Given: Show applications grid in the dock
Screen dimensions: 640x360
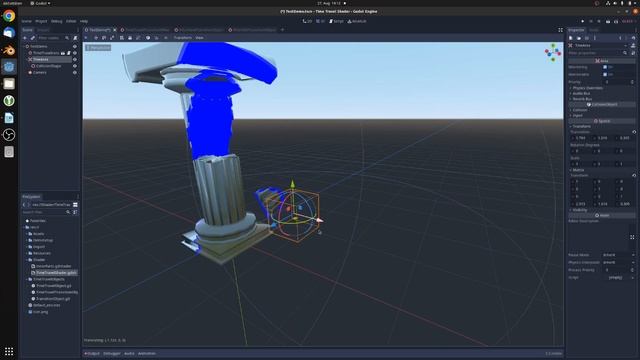Looking at the screenshot, I should pos(9,351).
